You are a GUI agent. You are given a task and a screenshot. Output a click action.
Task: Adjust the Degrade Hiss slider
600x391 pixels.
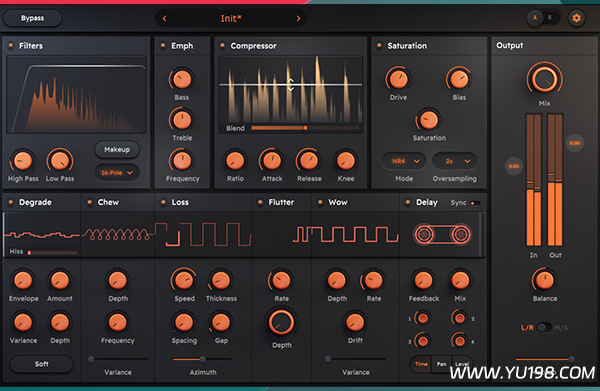click(53, 253)
